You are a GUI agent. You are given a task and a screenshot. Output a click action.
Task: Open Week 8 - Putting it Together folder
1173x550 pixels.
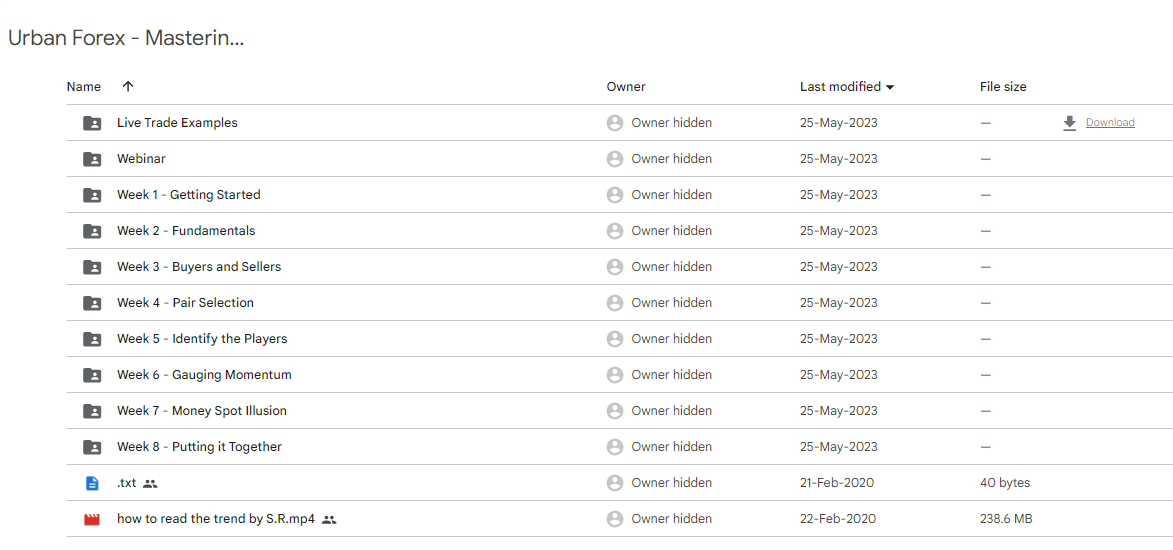click(x=199, y=447)
